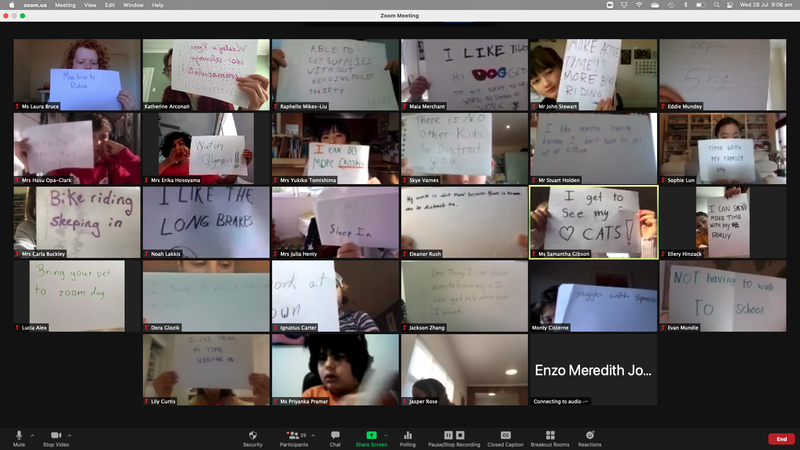Viewport: 800px width, 450px height.
Task: Open Breakout Rooms
Action: click(549, 435)
